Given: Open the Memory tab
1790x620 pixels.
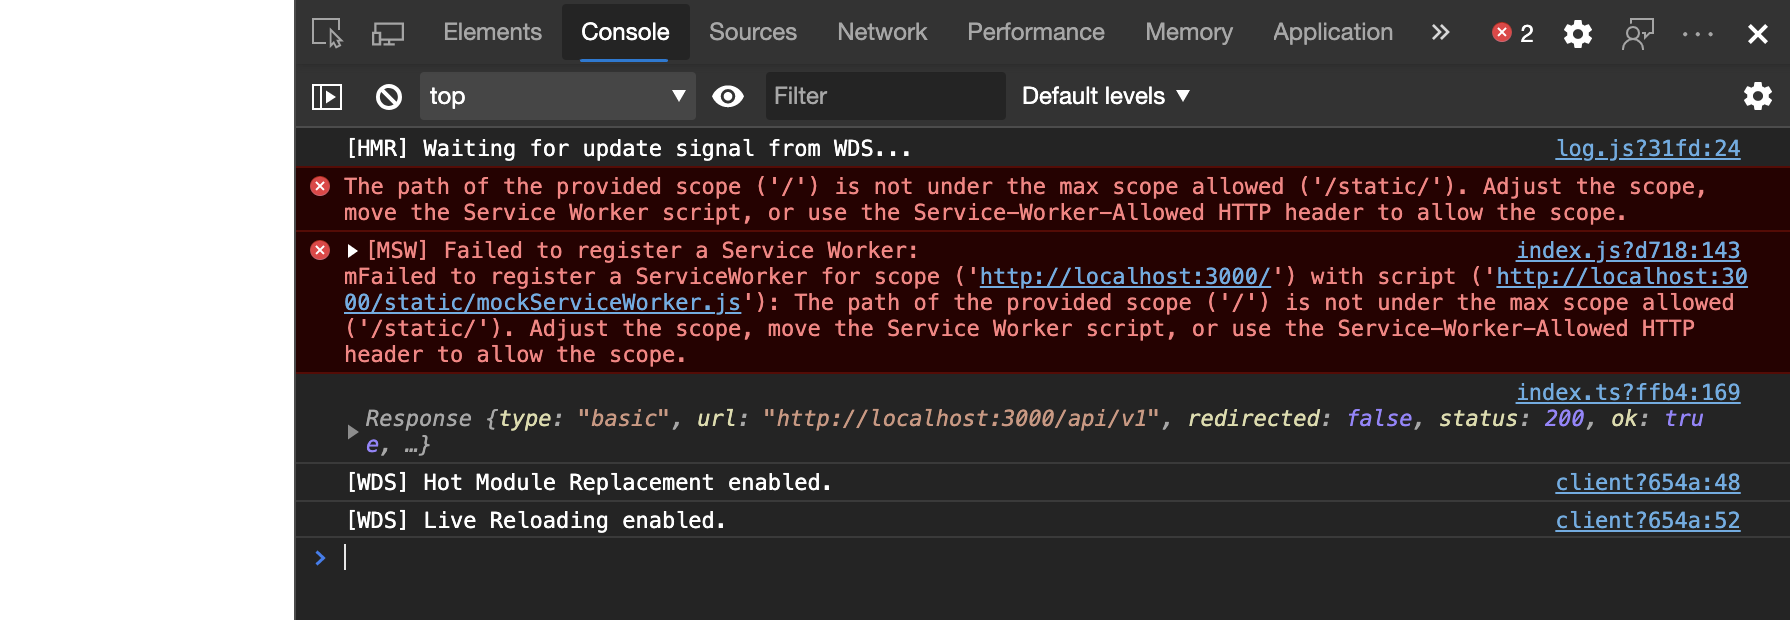Looking at the screenshot, I should point(1189,32).
